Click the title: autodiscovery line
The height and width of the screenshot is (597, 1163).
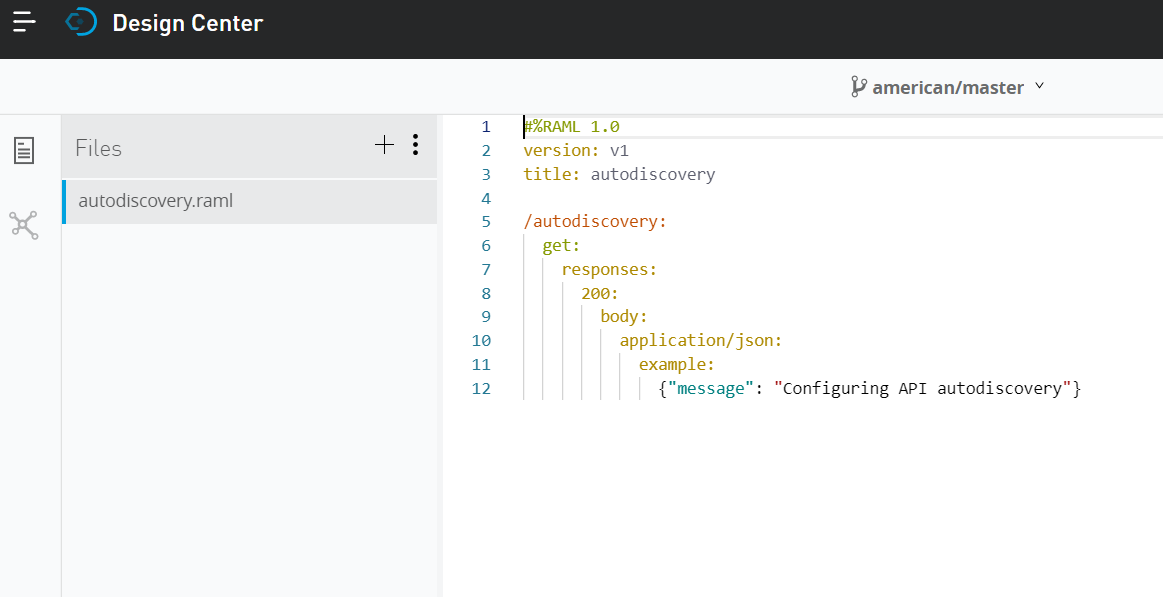click(x=619, y=174)
